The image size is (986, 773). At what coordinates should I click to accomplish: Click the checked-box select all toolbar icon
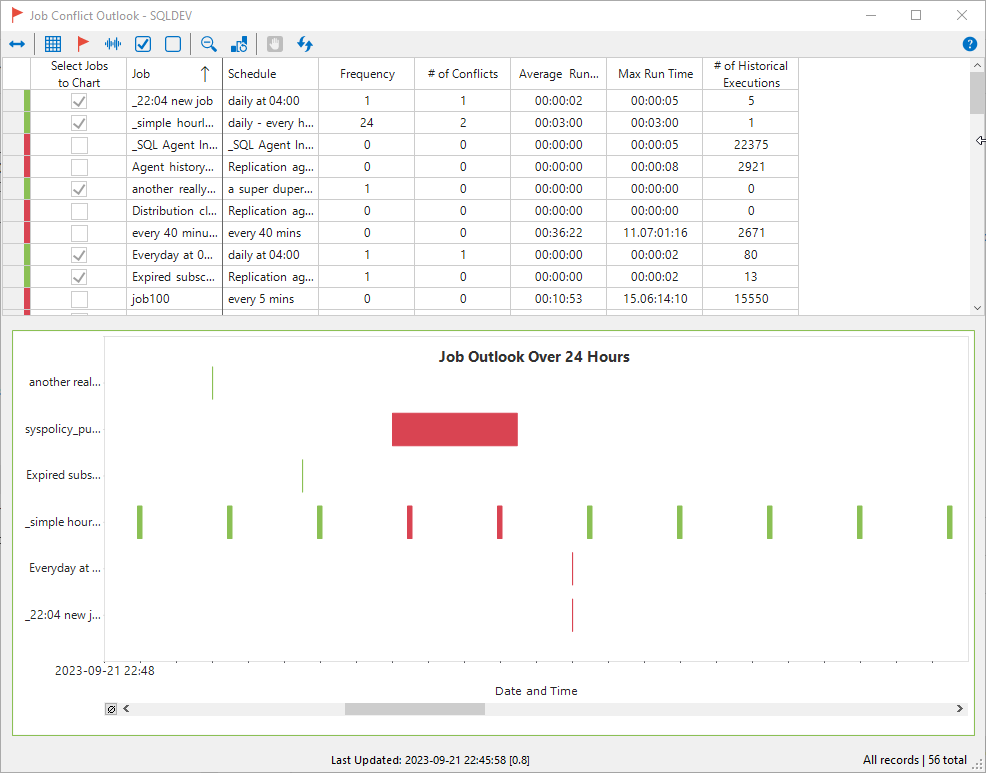coord(143,44)
